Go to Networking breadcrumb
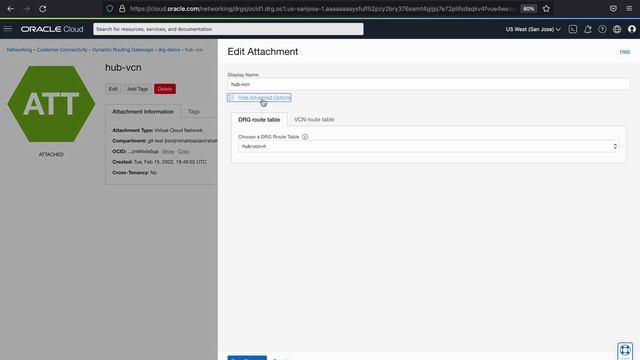640x360 pixels. click(19, 50)
